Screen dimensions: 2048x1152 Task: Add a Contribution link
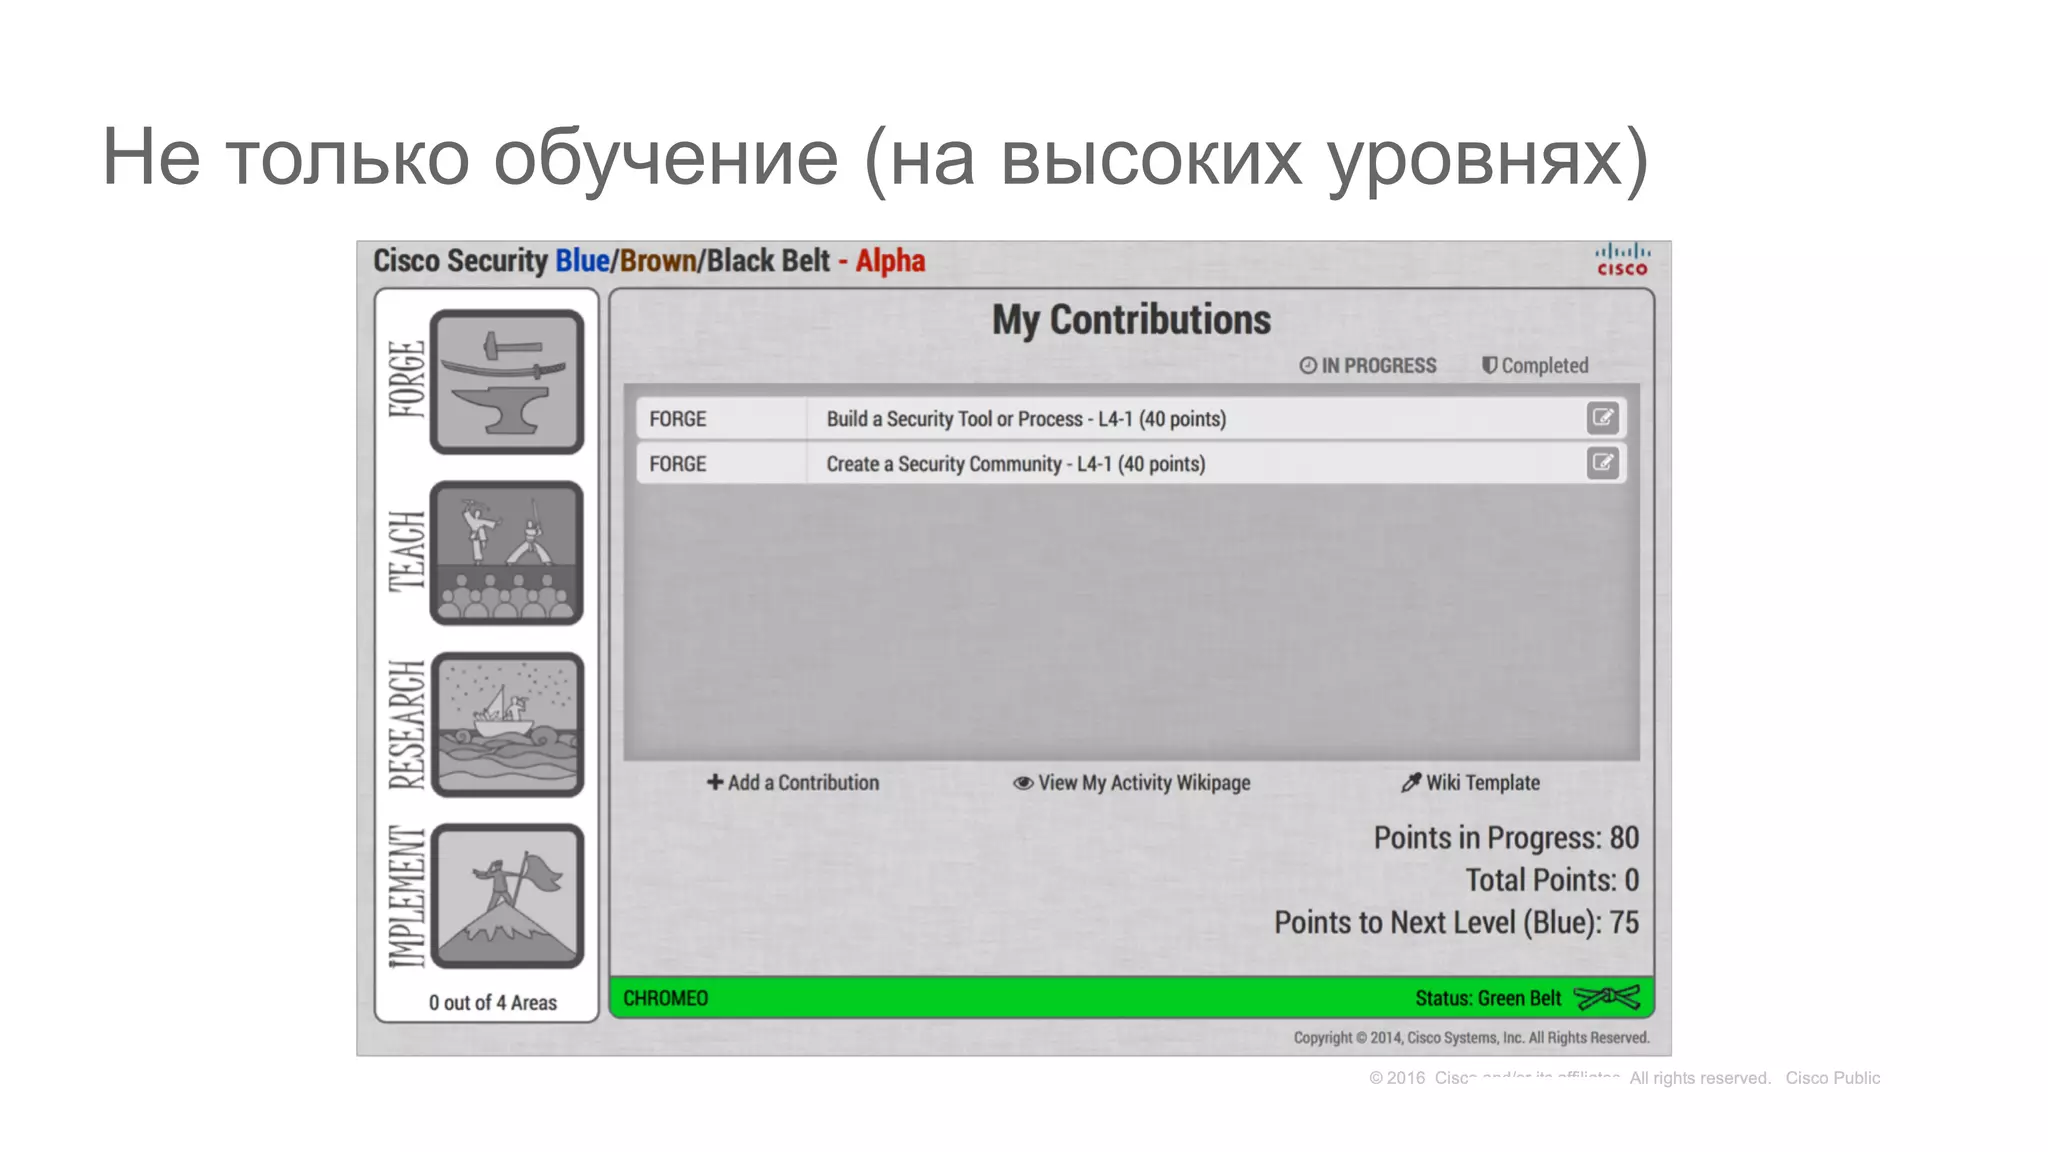point(793,783)
